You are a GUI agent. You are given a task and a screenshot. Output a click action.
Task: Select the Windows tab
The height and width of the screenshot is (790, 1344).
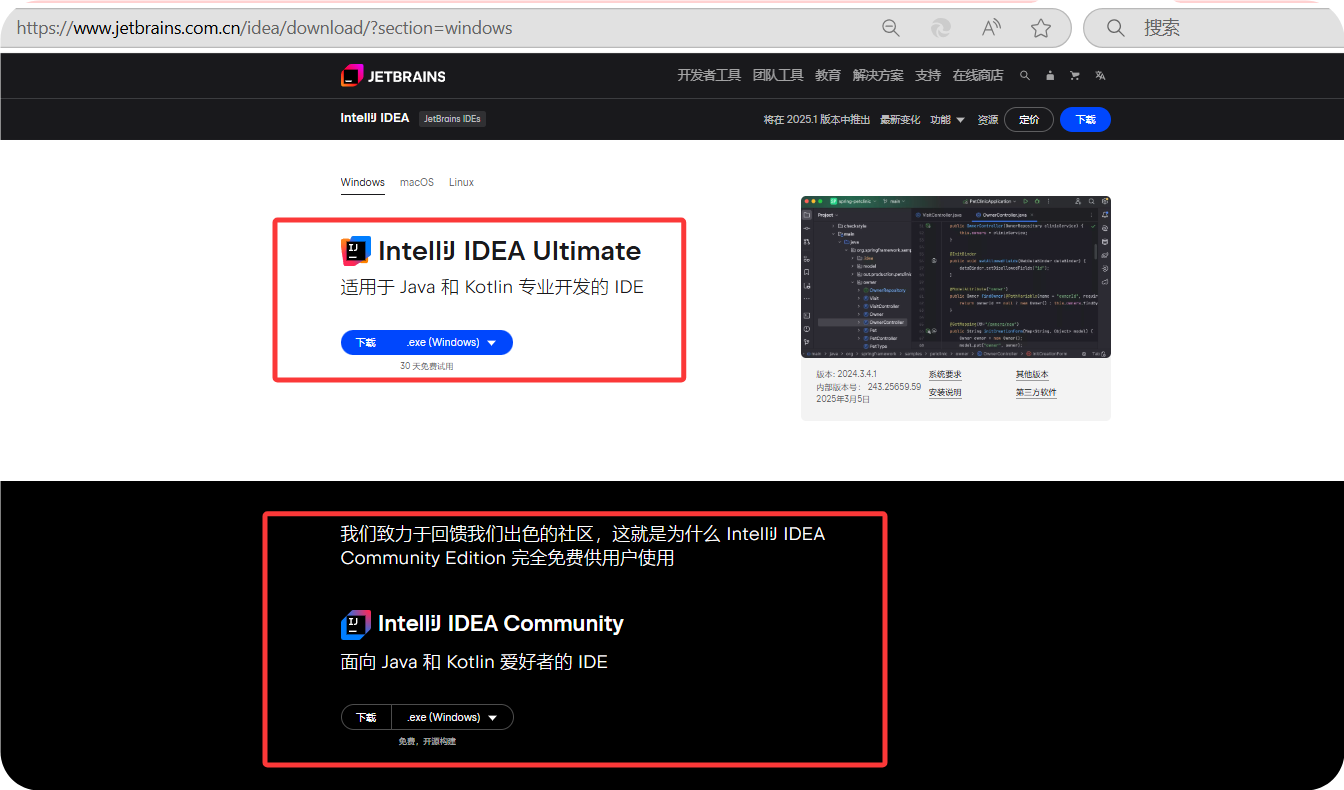362,183
